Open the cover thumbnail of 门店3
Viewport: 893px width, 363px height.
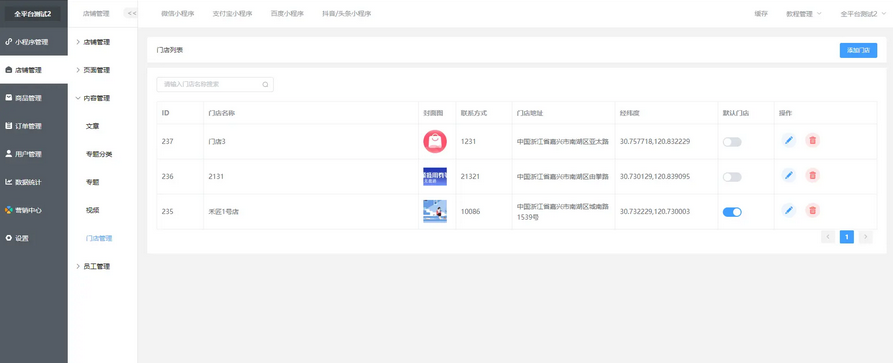(435, 141)
